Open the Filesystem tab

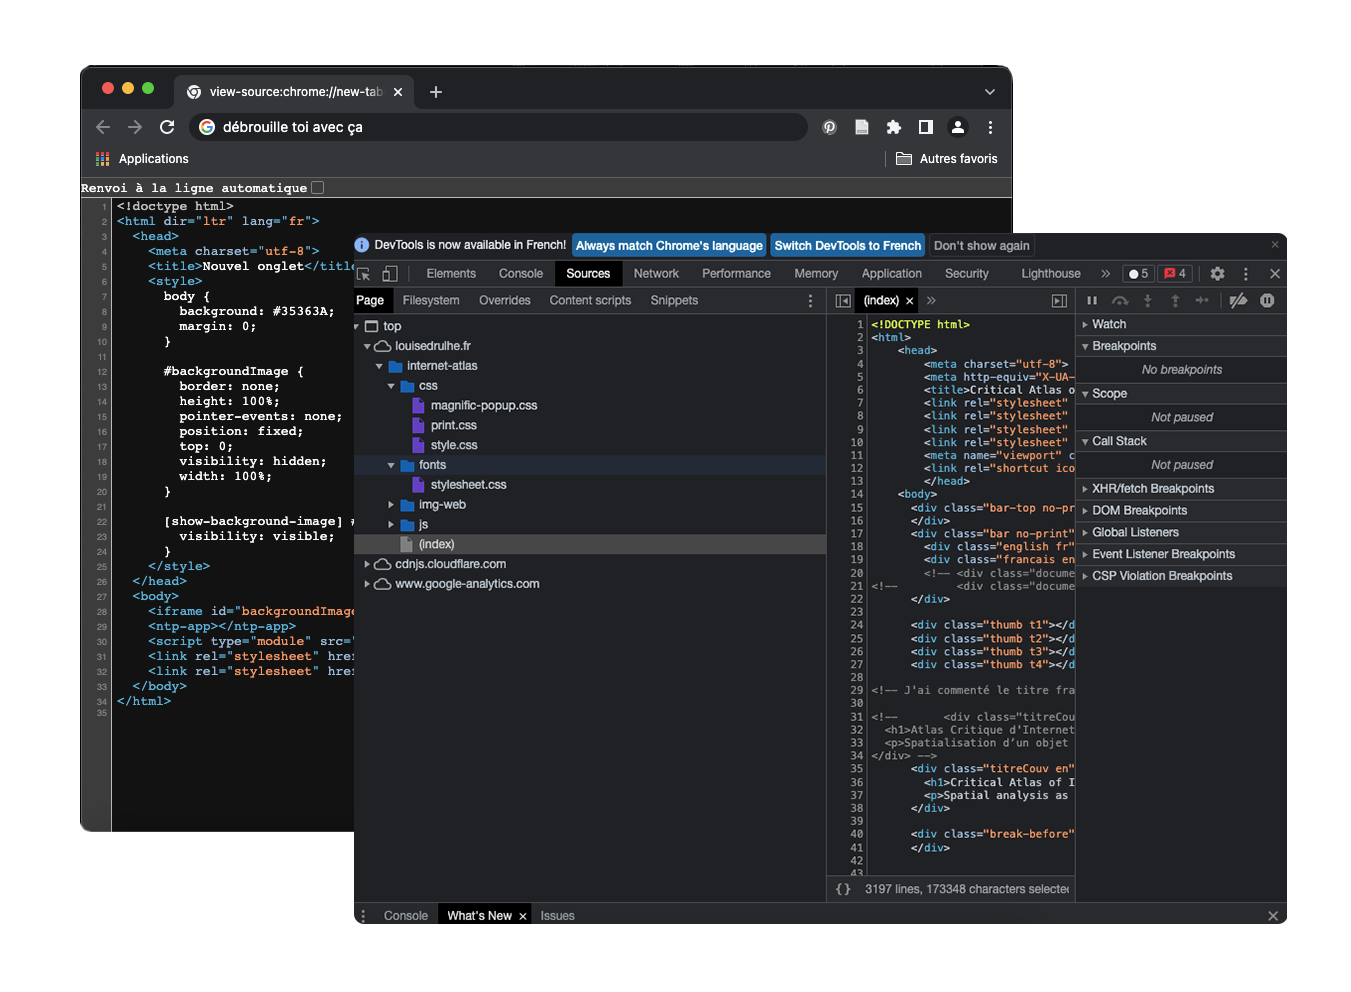click(431, 301)
